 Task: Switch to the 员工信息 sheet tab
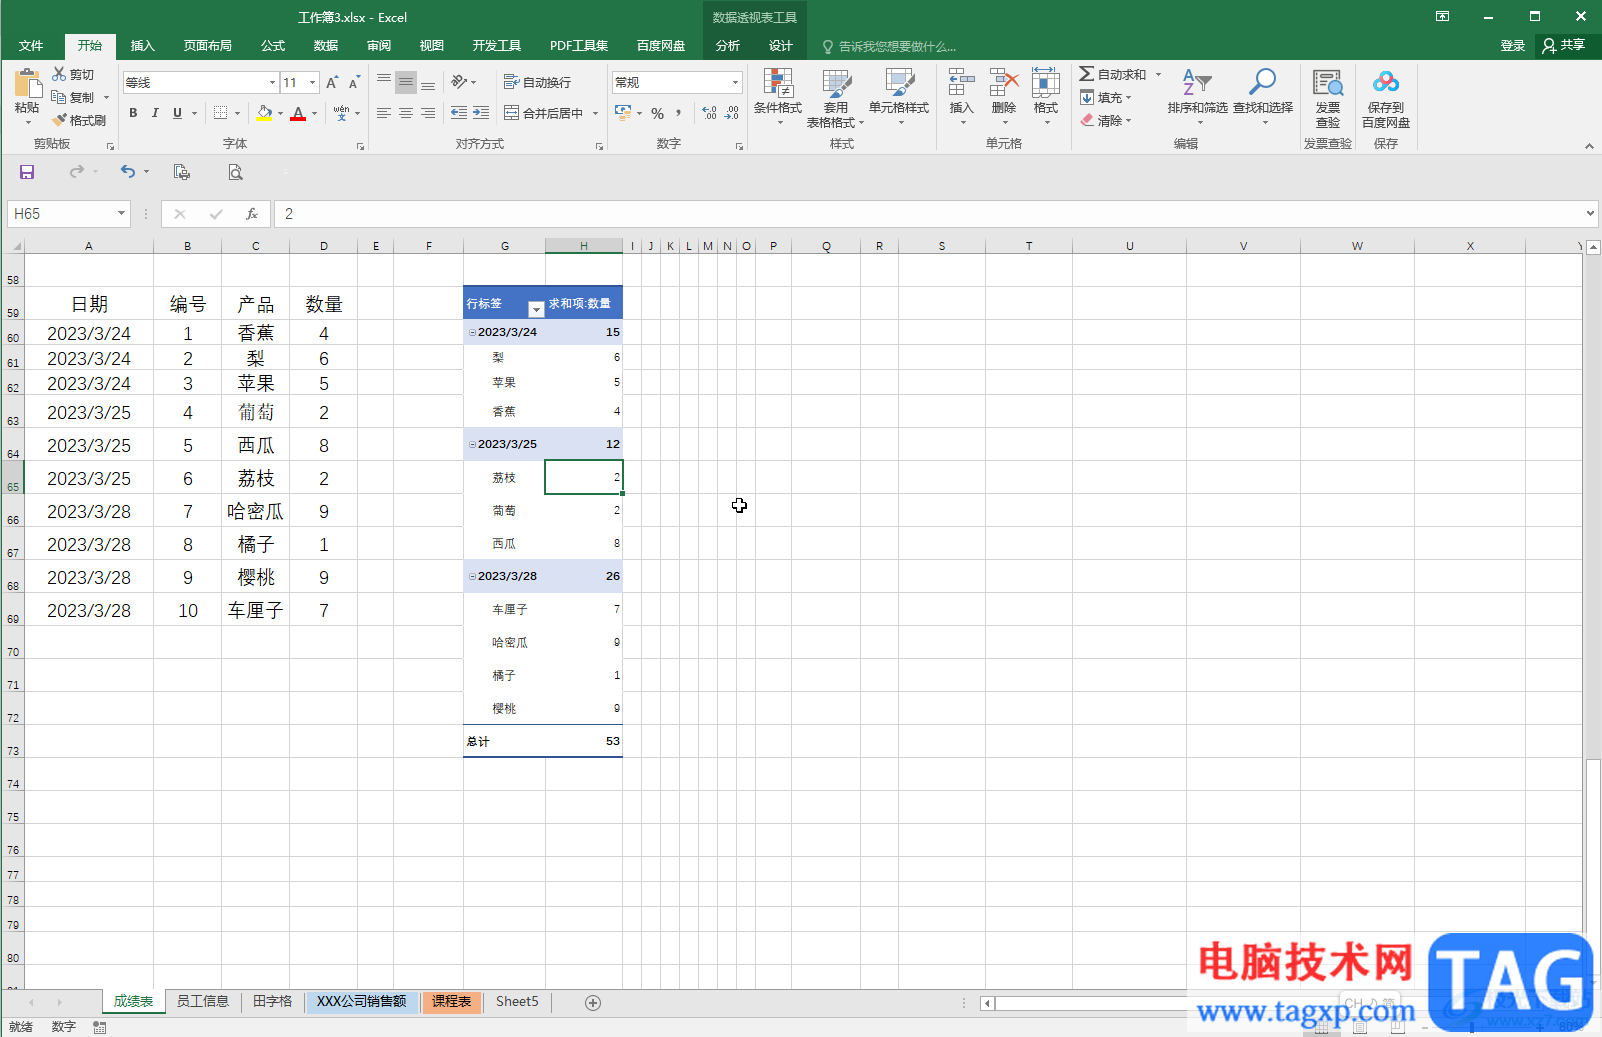(203, 1001)
